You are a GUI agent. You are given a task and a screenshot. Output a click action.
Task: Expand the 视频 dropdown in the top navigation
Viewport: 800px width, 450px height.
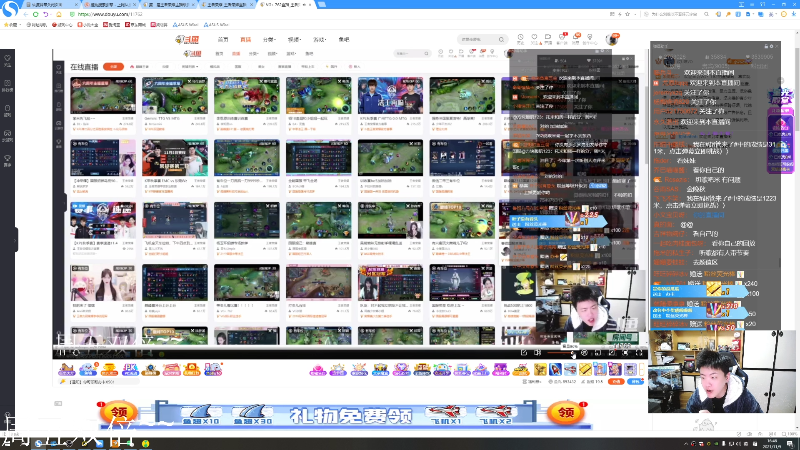(x=294, y=39)
